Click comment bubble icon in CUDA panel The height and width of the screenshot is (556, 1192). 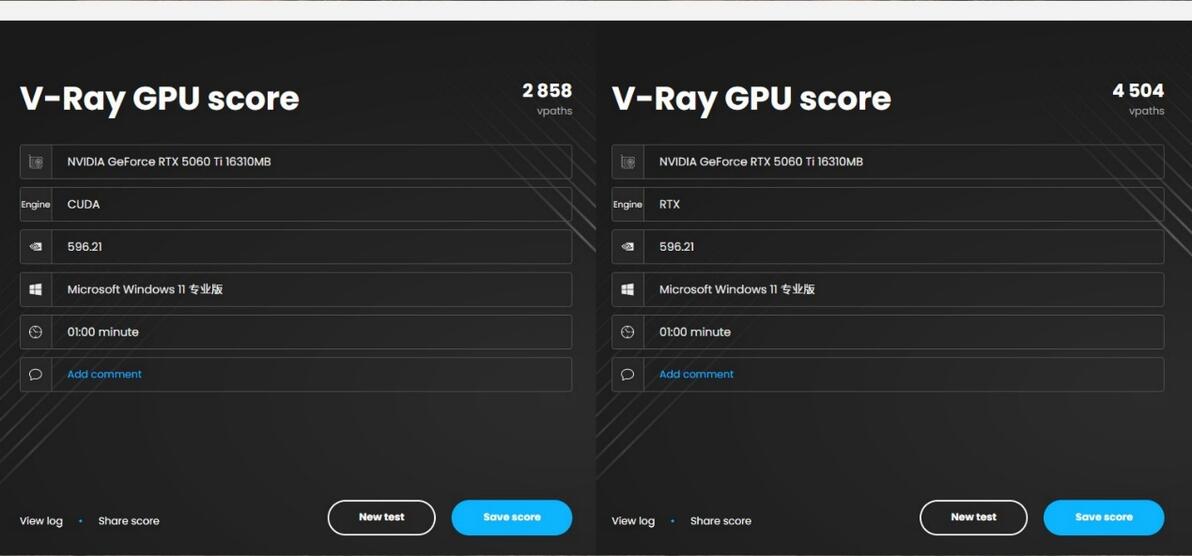tap(36, 375)
